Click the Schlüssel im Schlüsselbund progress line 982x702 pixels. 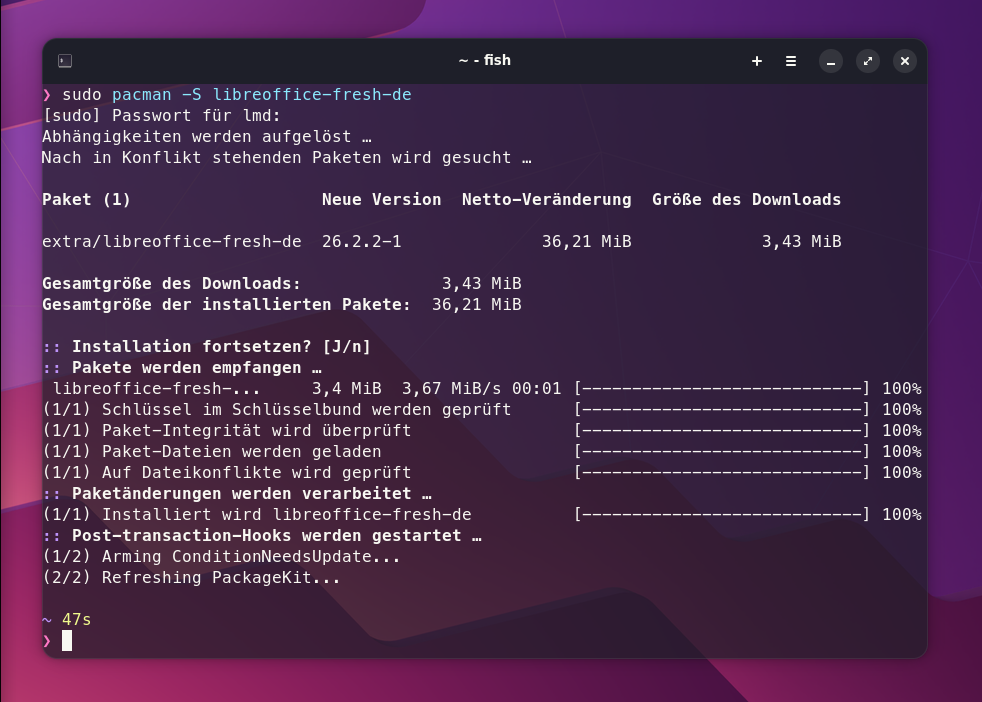pyautogui.click(x=280, y=409)
